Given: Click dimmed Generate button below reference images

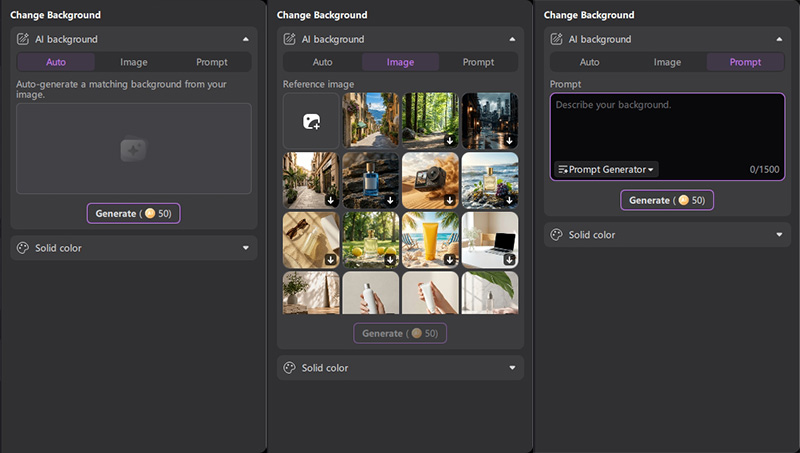Looking at the screenshot, I should tap(400, 333).
